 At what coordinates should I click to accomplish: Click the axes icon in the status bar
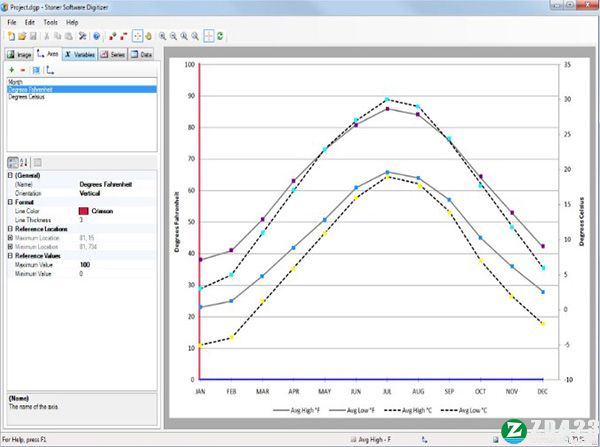424,440
